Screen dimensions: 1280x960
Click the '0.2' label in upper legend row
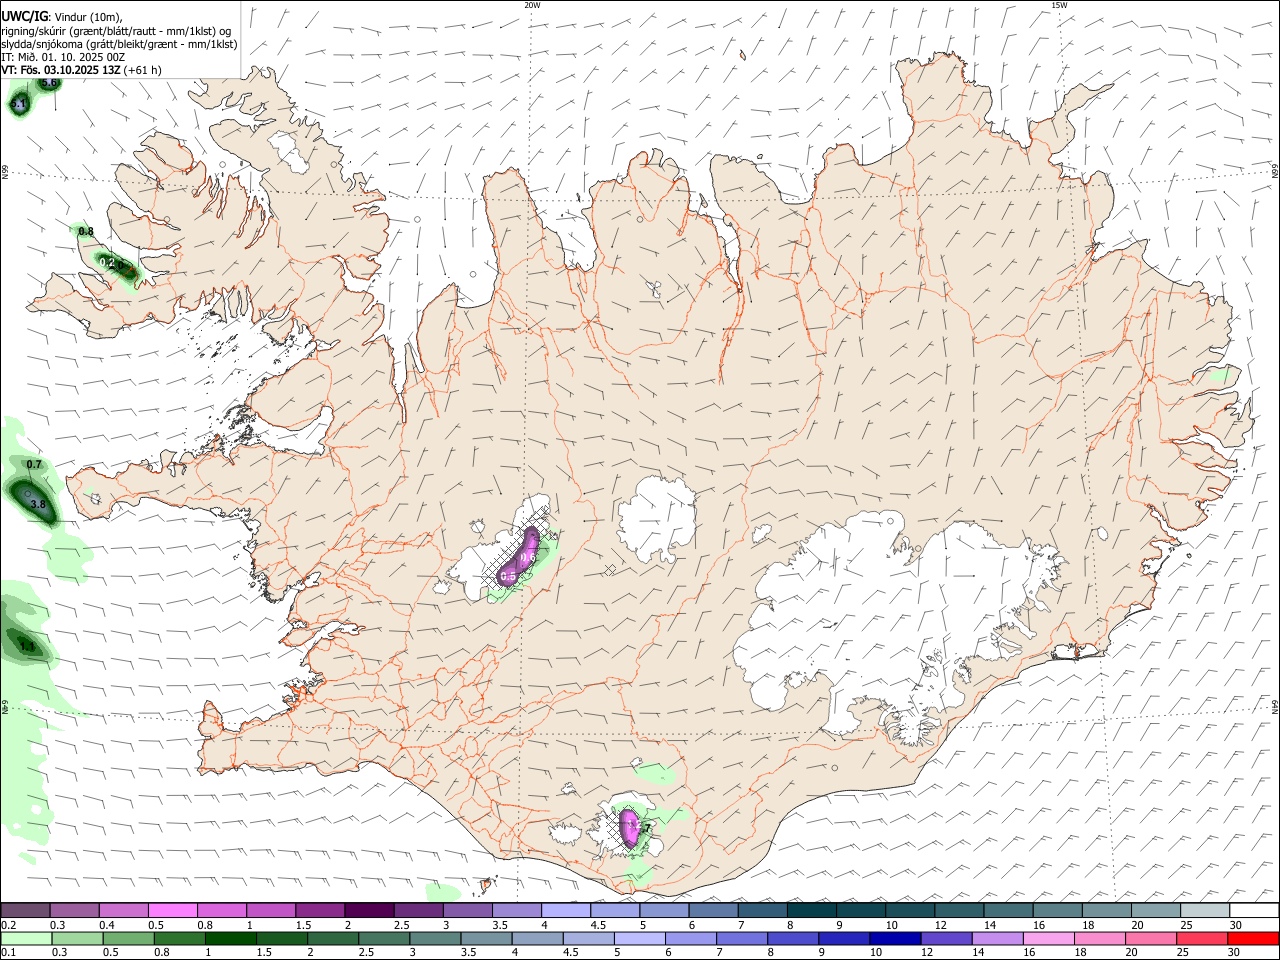coord(8,925)
